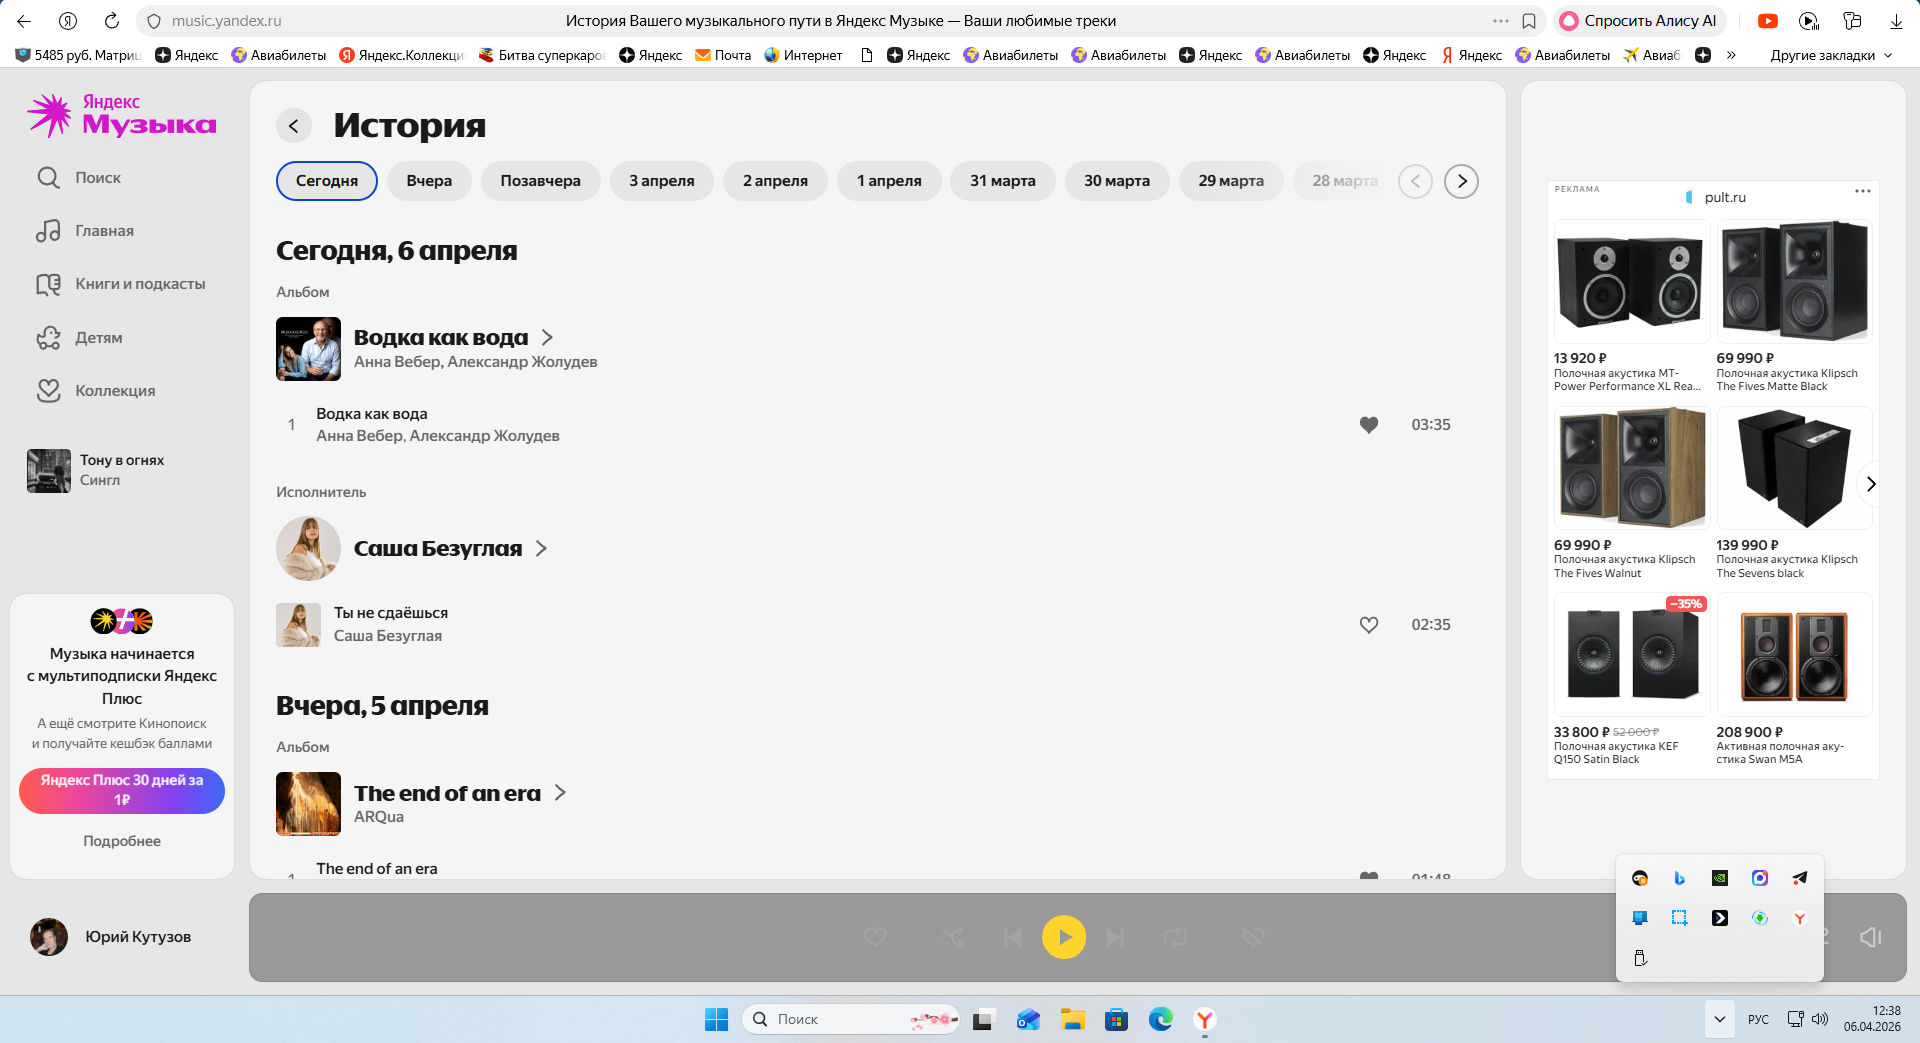This screenshot has width=1920, height=1043.
Task: Bookmark this page via the address bar icon
Action: tap(1529, 21)
